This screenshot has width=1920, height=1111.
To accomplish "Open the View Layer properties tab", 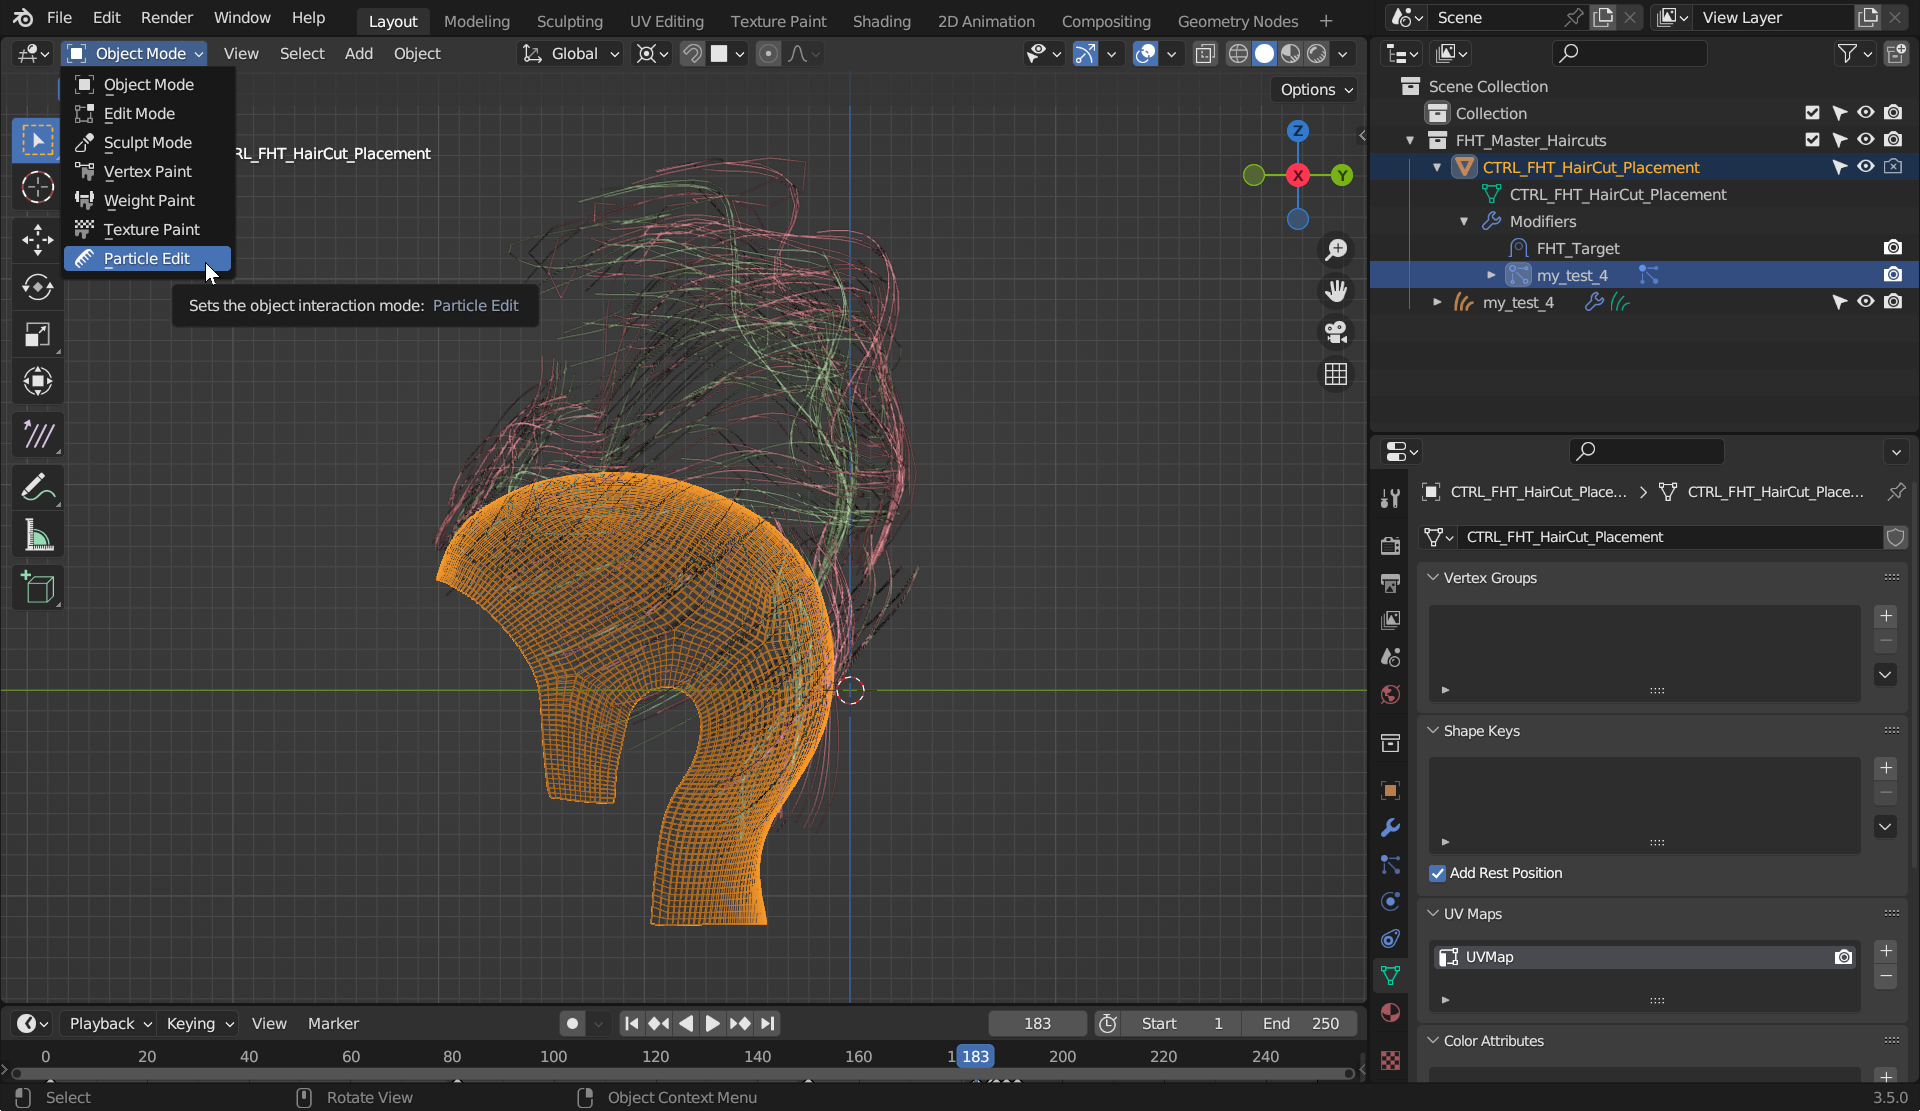I will pyautogui.click(x=1390, y=620).
